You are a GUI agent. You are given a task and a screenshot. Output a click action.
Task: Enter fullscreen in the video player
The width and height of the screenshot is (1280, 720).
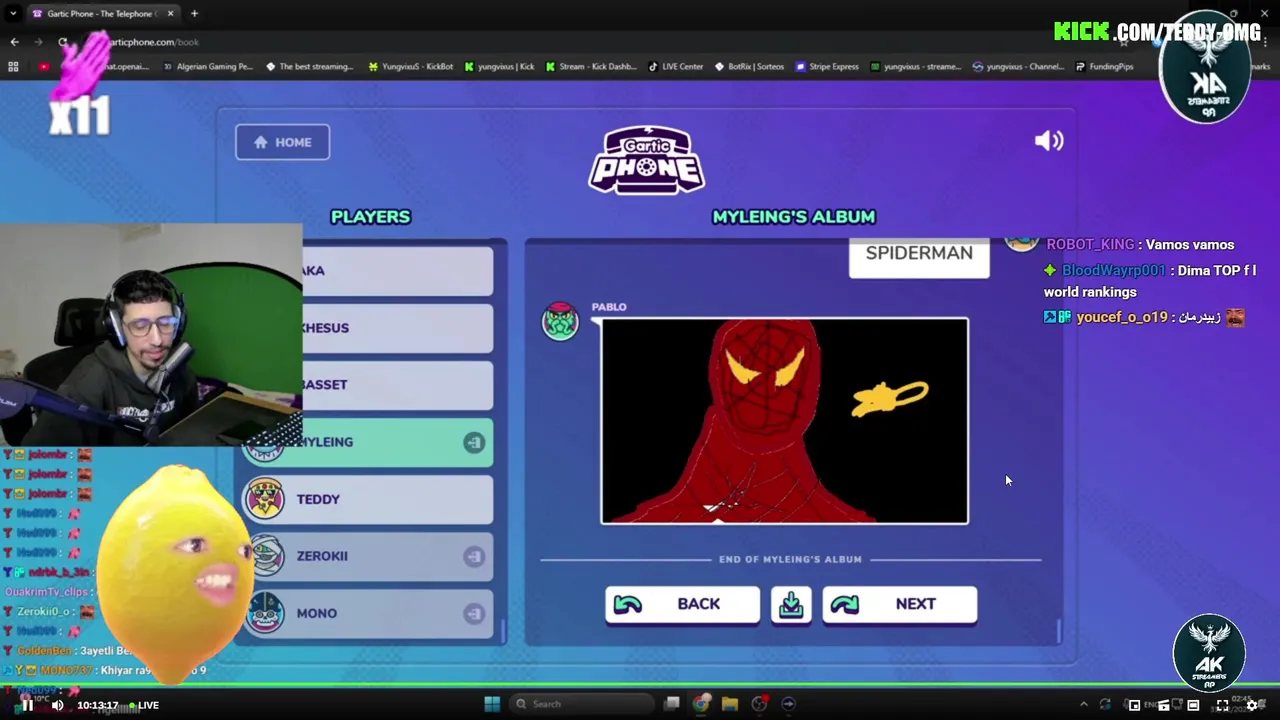point(1222,705)
